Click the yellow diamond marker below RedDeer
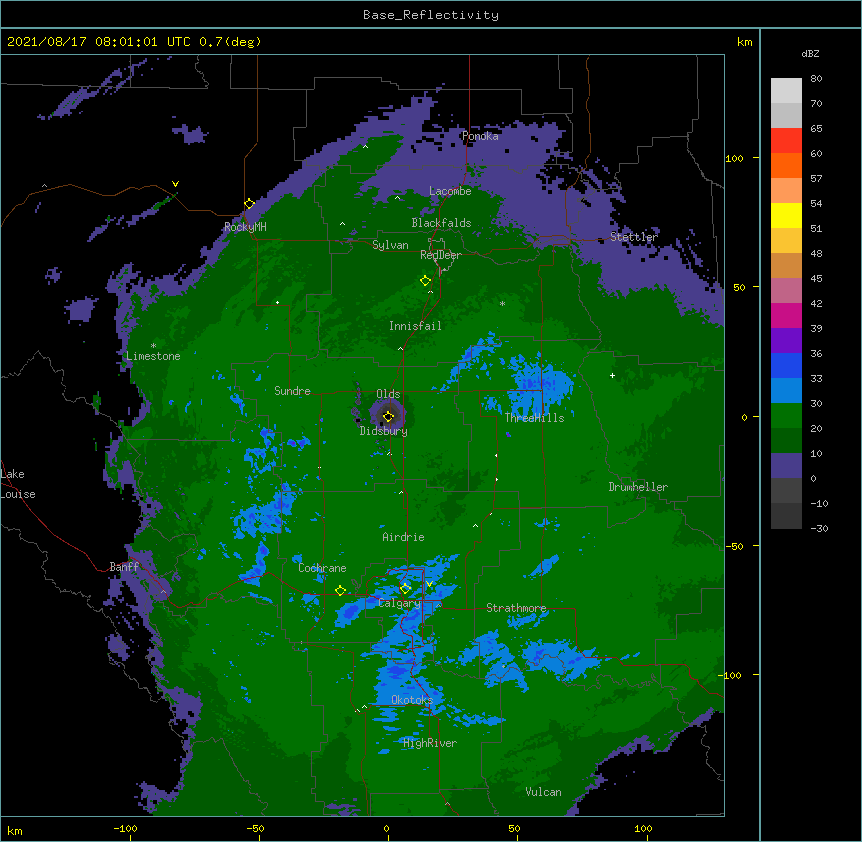 coord(425,281)
